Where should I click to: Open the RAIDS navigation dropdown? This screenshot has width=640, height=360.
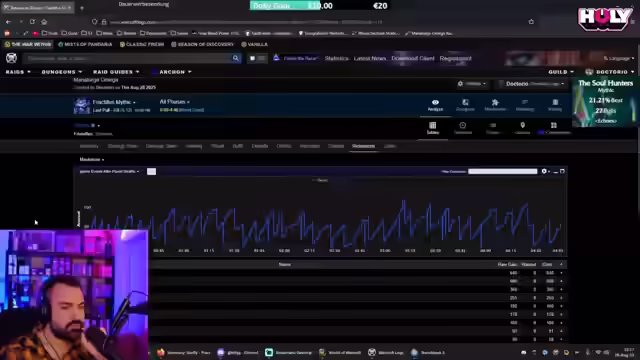point(18,72)
